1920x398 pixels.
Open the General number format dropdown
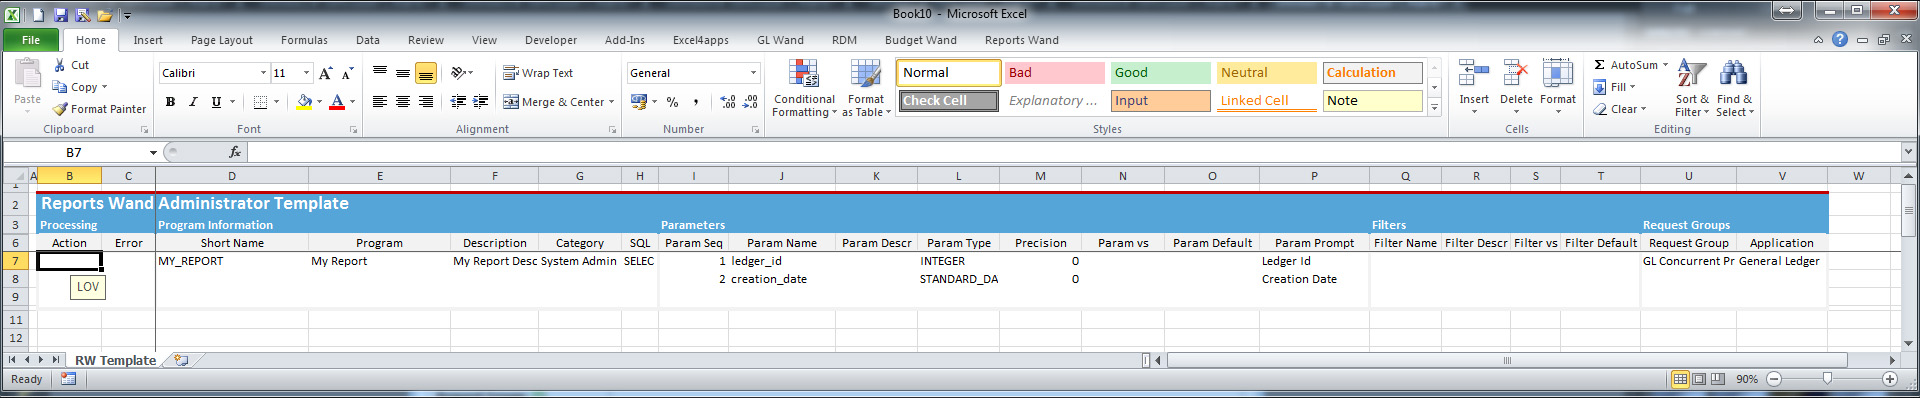[x=753, y=73]
